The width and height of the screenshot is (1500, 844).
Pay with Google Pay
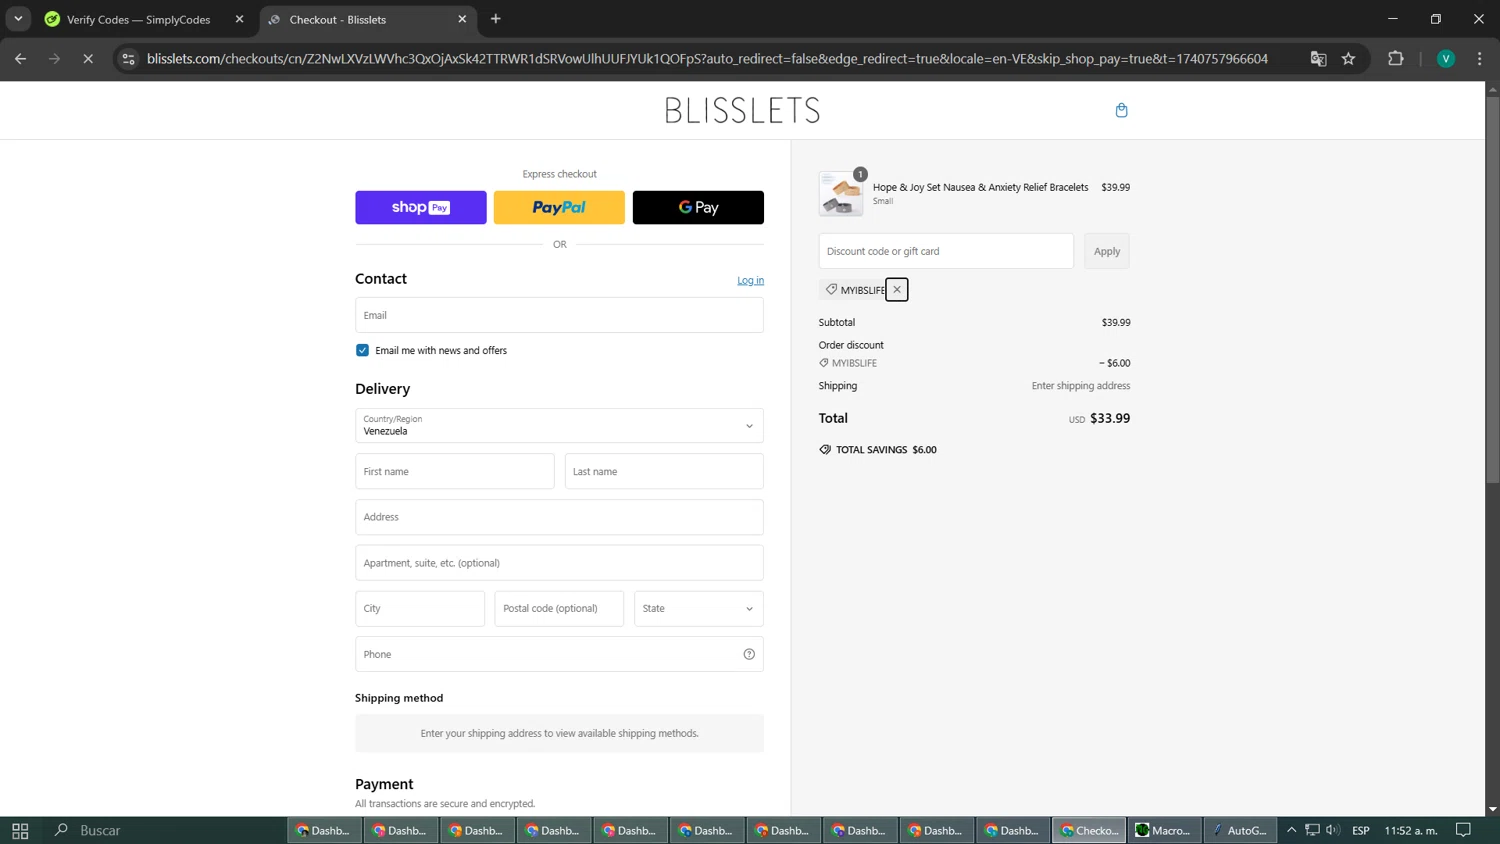pos(698,207)
